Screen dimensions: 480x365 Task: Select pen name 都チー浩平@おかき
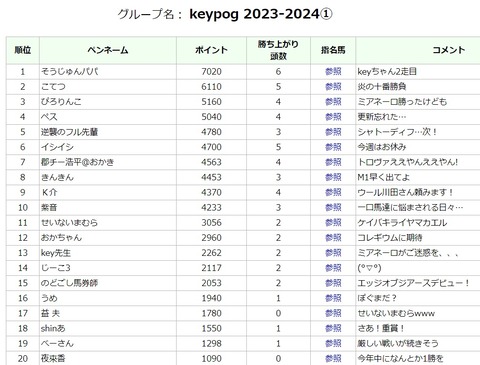(x=77, y=162)
